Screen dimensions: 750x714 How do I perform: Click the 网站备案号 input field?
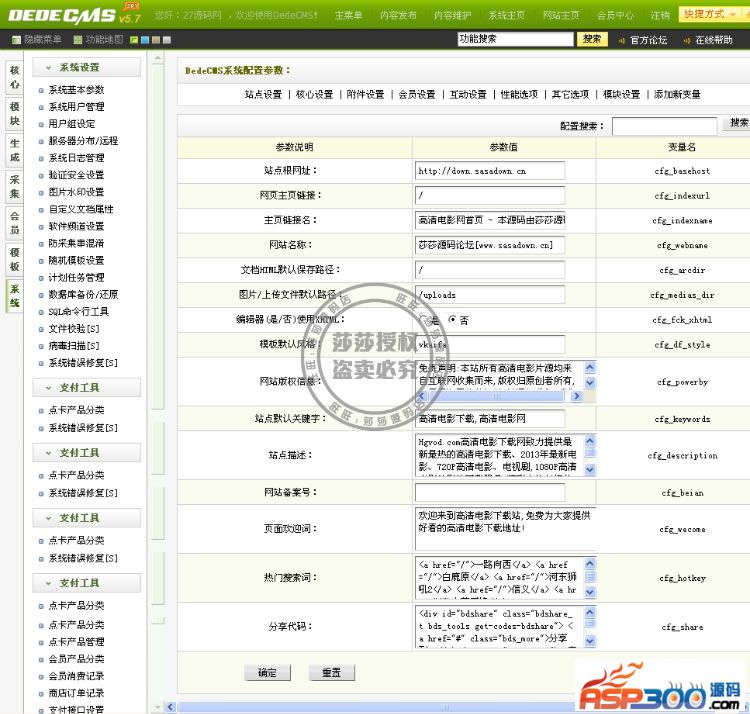[x=490, y=493]
